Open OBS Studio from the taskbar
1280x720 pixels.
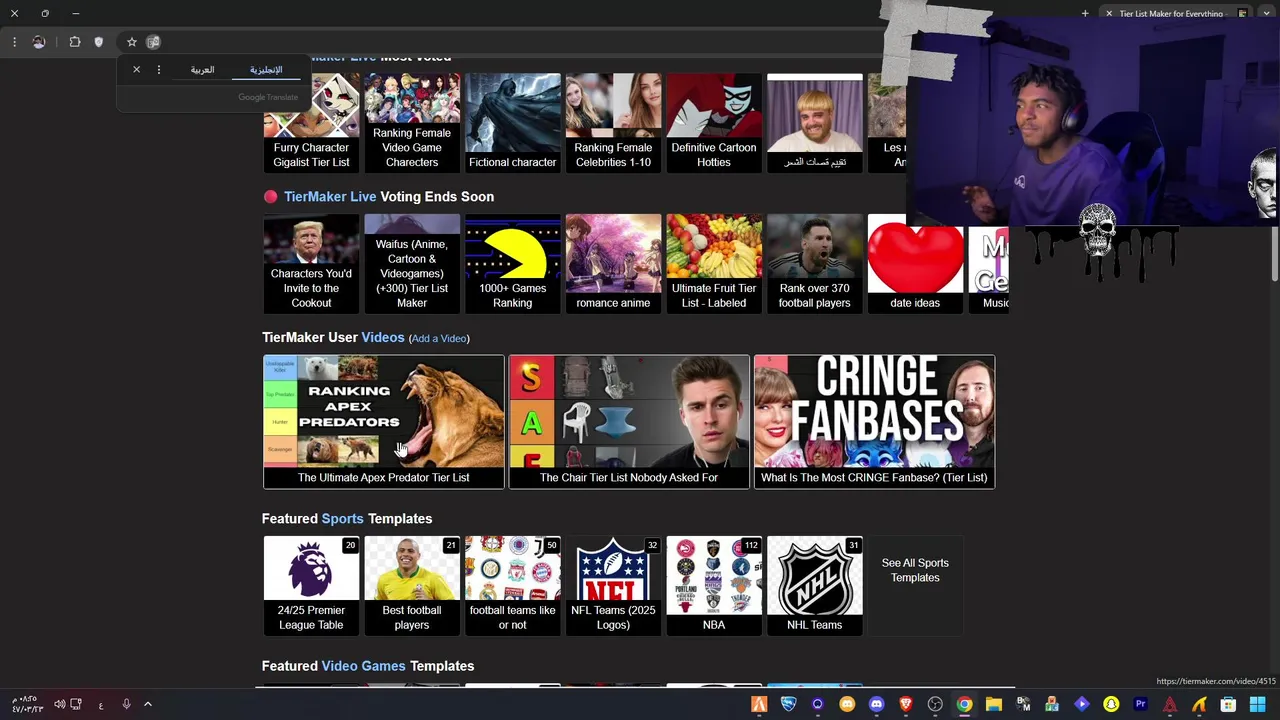935,704
